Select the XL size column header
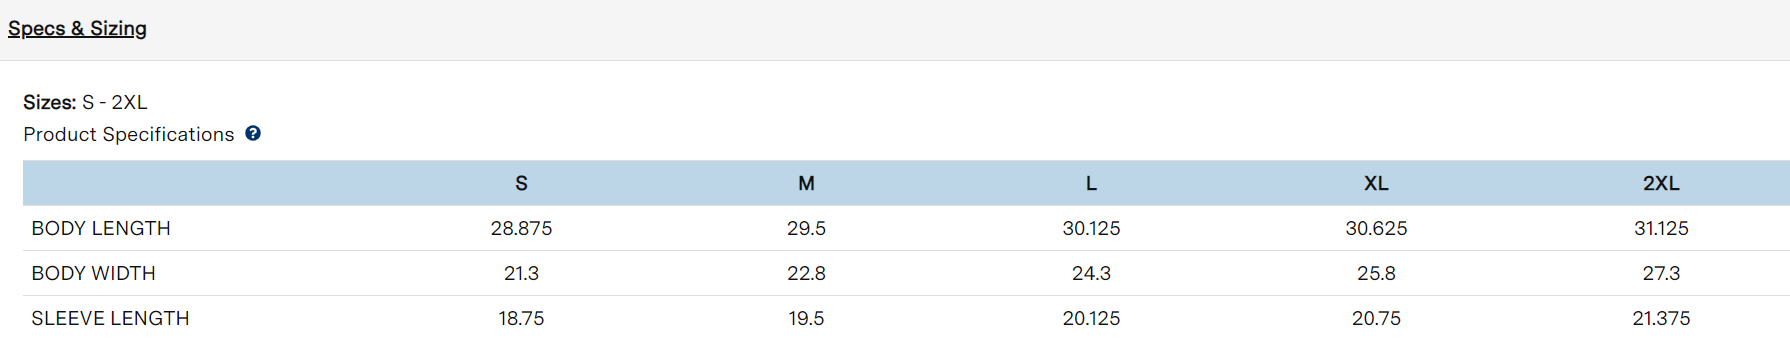Image resolution: width=1790 pixels, height=361 pixels. 1376,183
